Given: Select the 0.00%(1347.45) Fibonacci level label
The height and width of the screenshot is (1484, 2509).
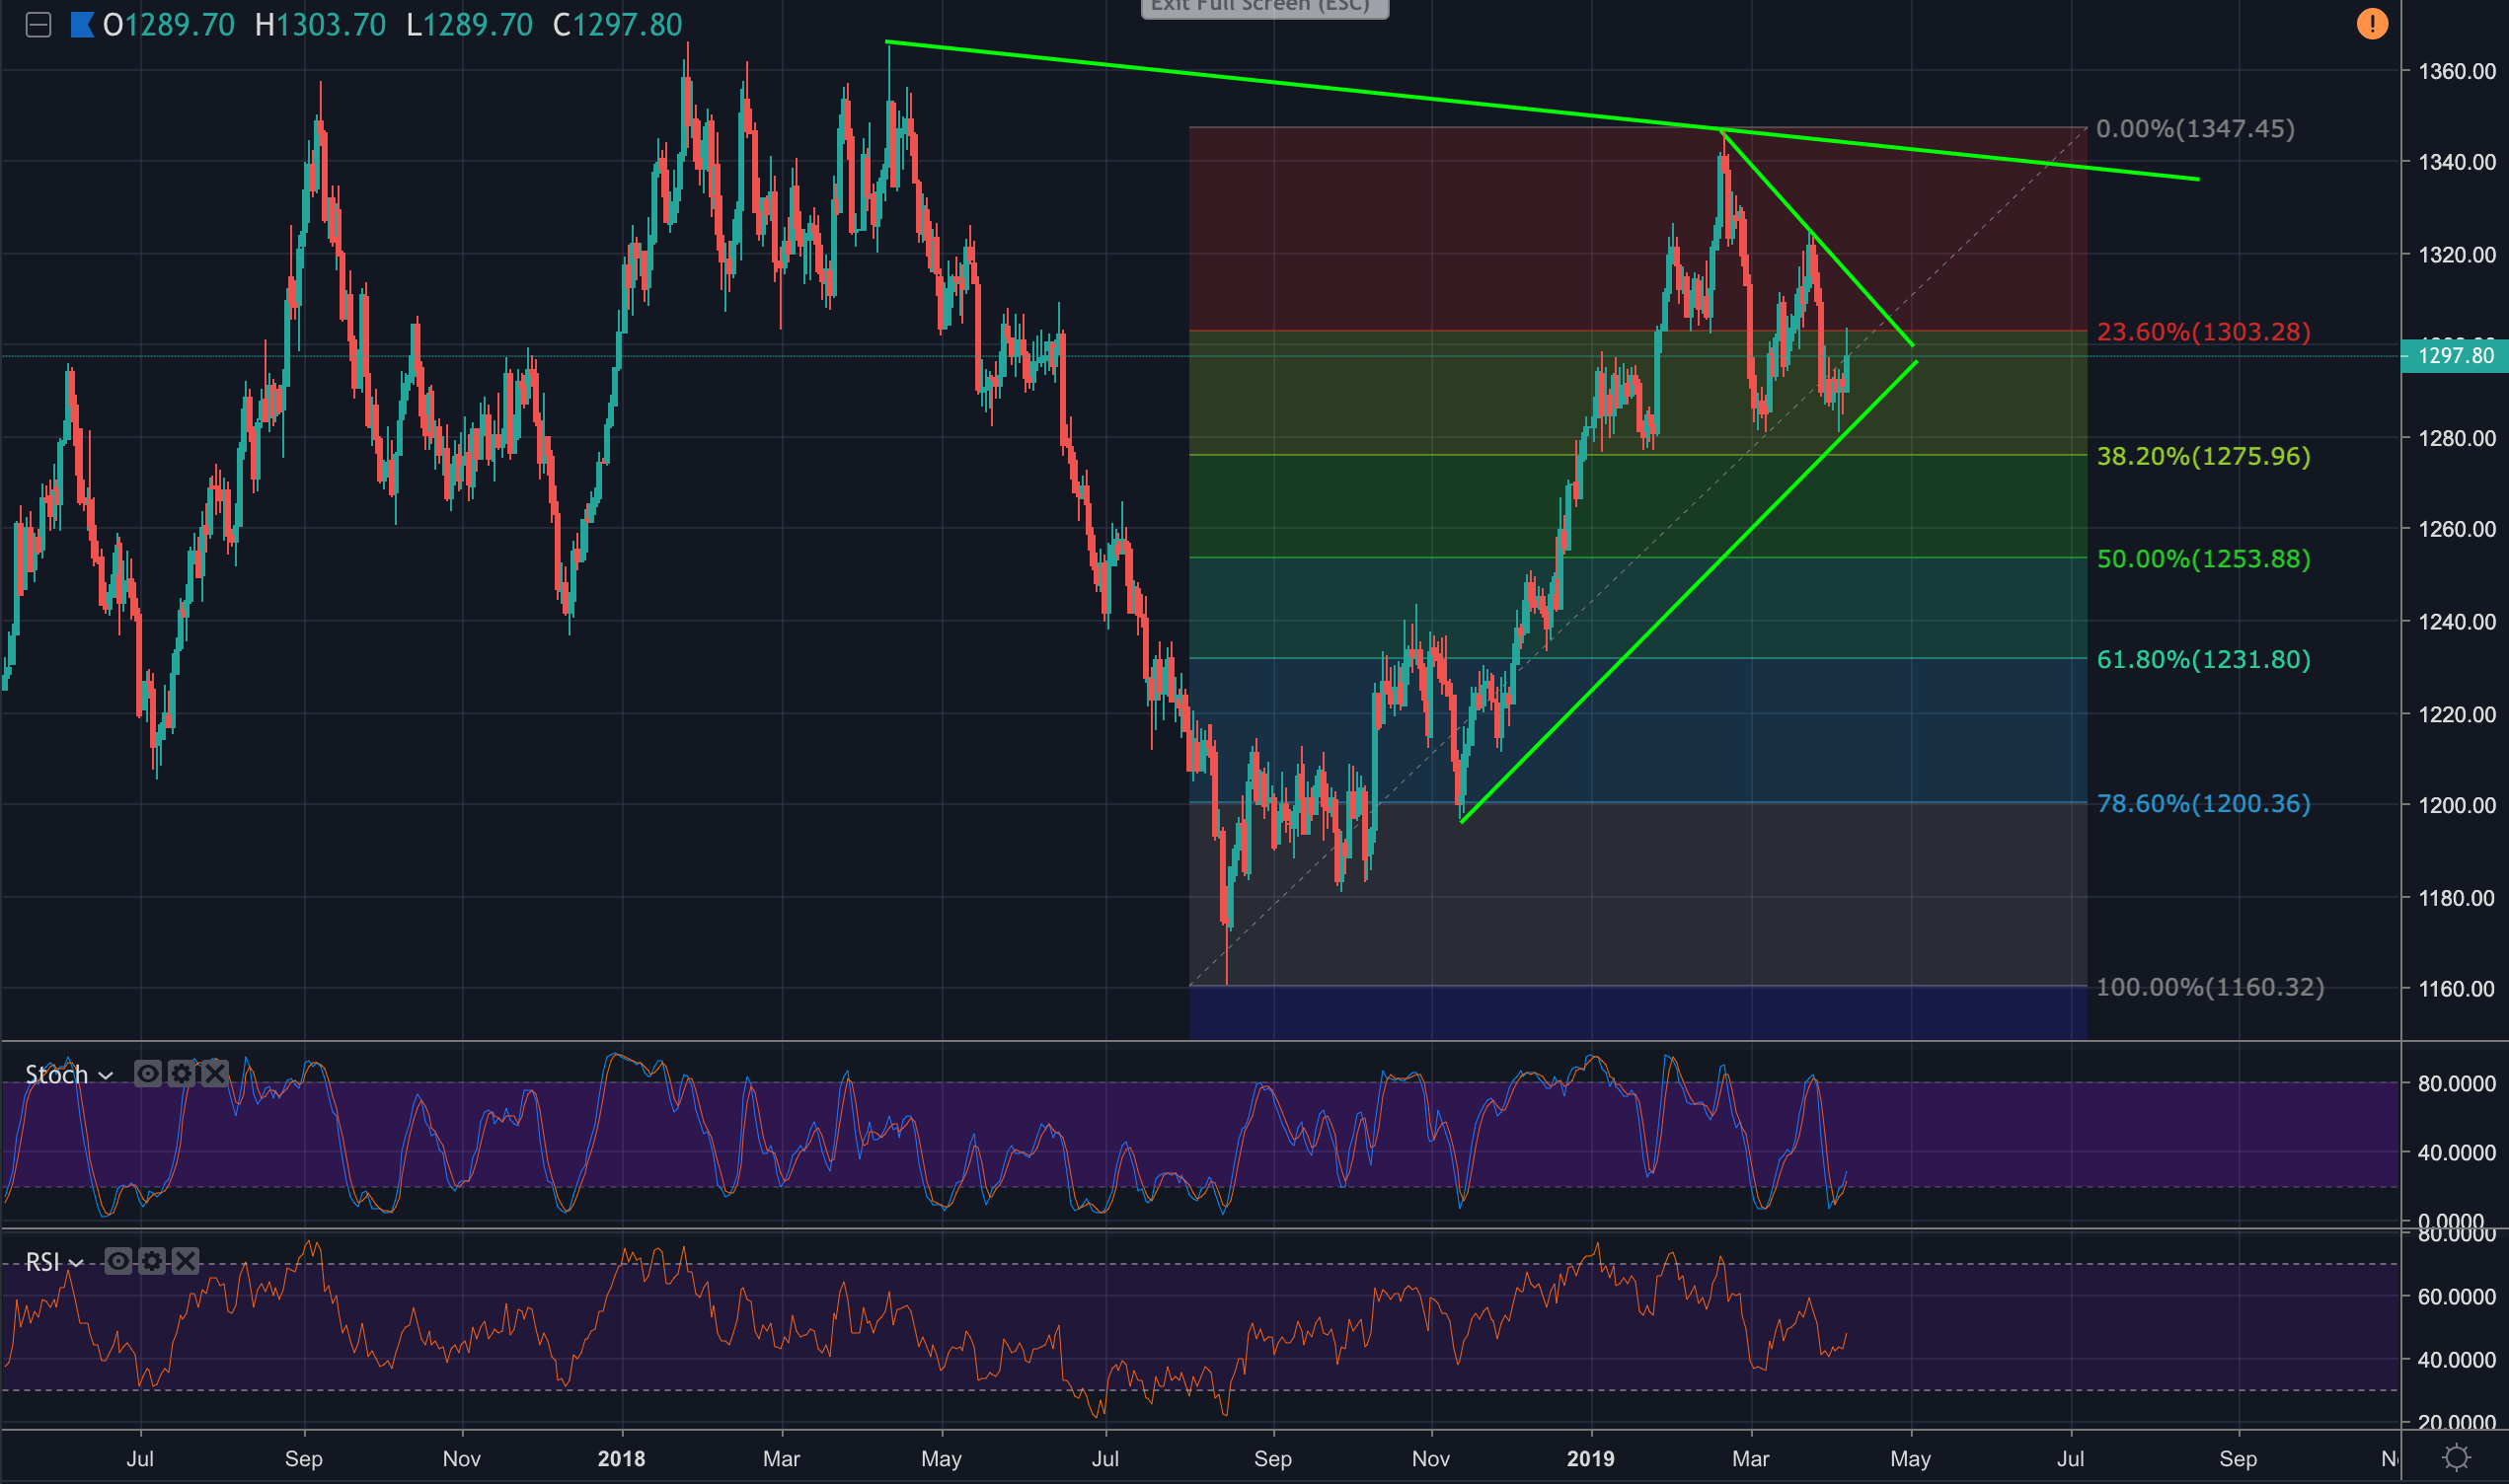Looking at the screenshot, I should click(x=2195, y=129).
